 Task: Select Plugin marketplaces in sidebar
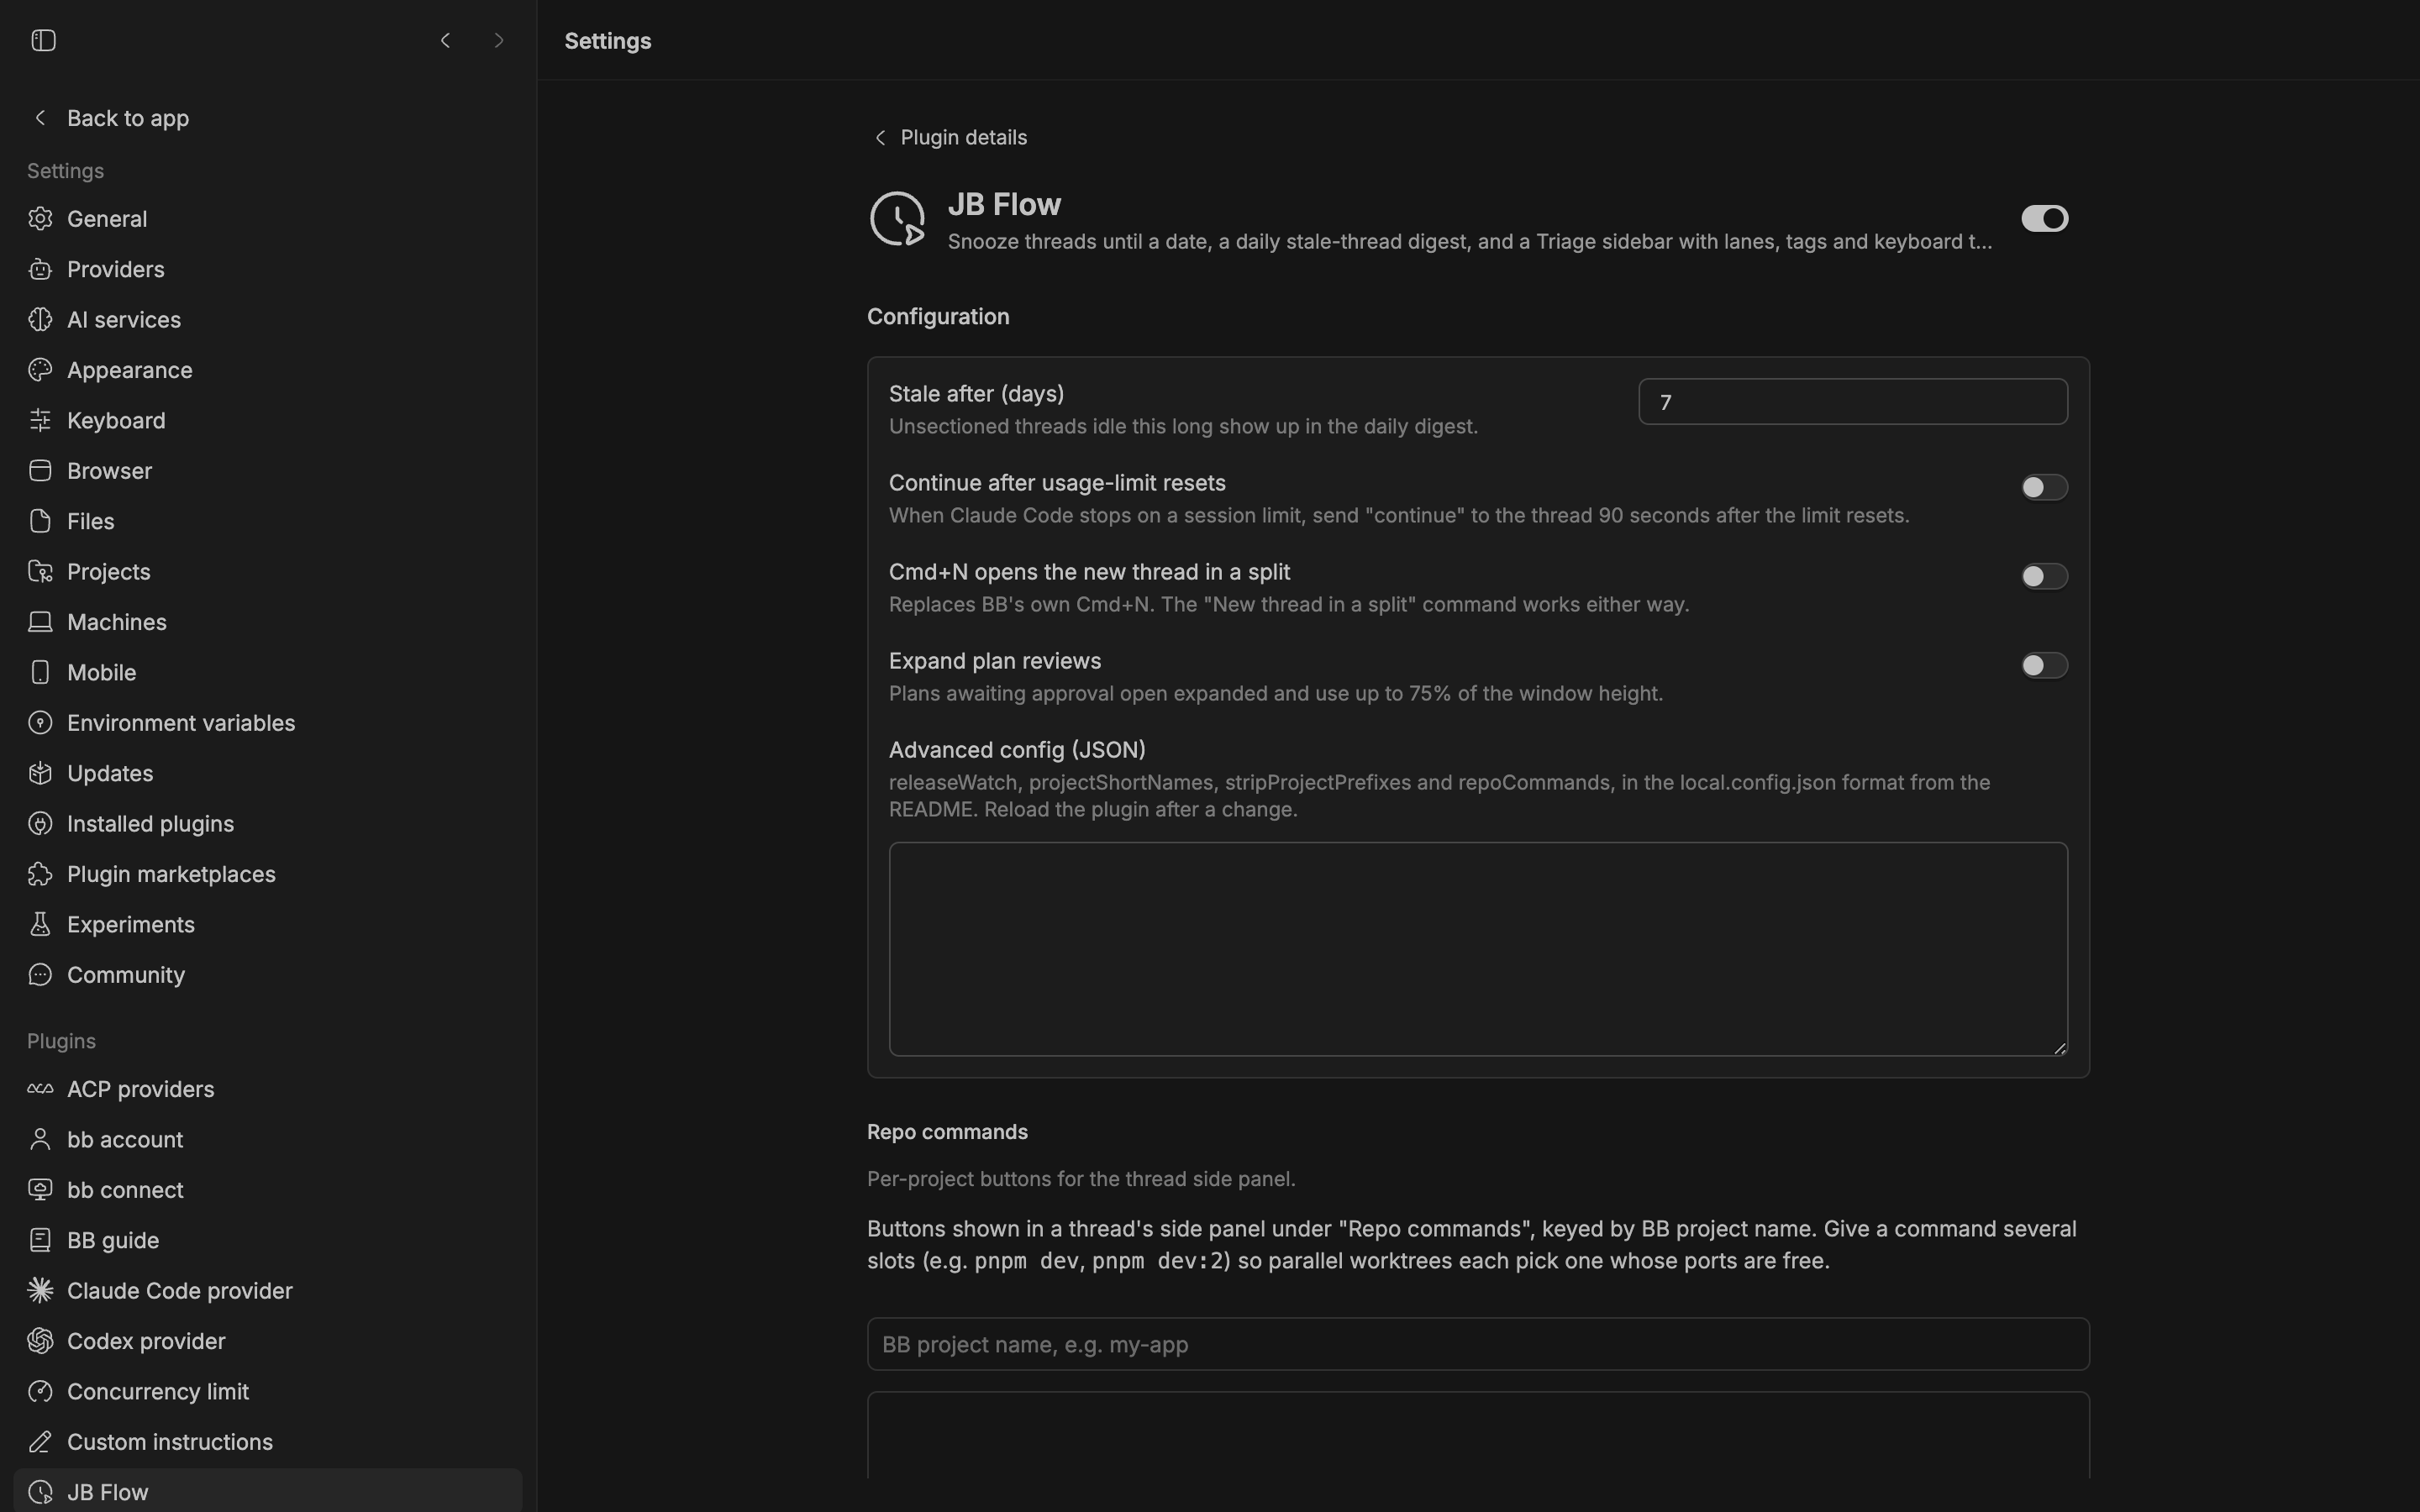point(268,874)
